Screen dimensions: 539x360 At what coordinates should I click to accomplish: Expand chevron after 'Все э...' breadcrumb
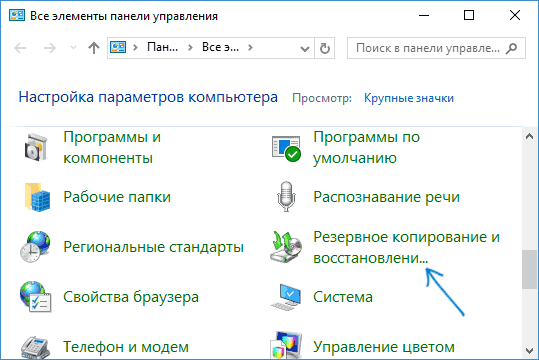250,47
